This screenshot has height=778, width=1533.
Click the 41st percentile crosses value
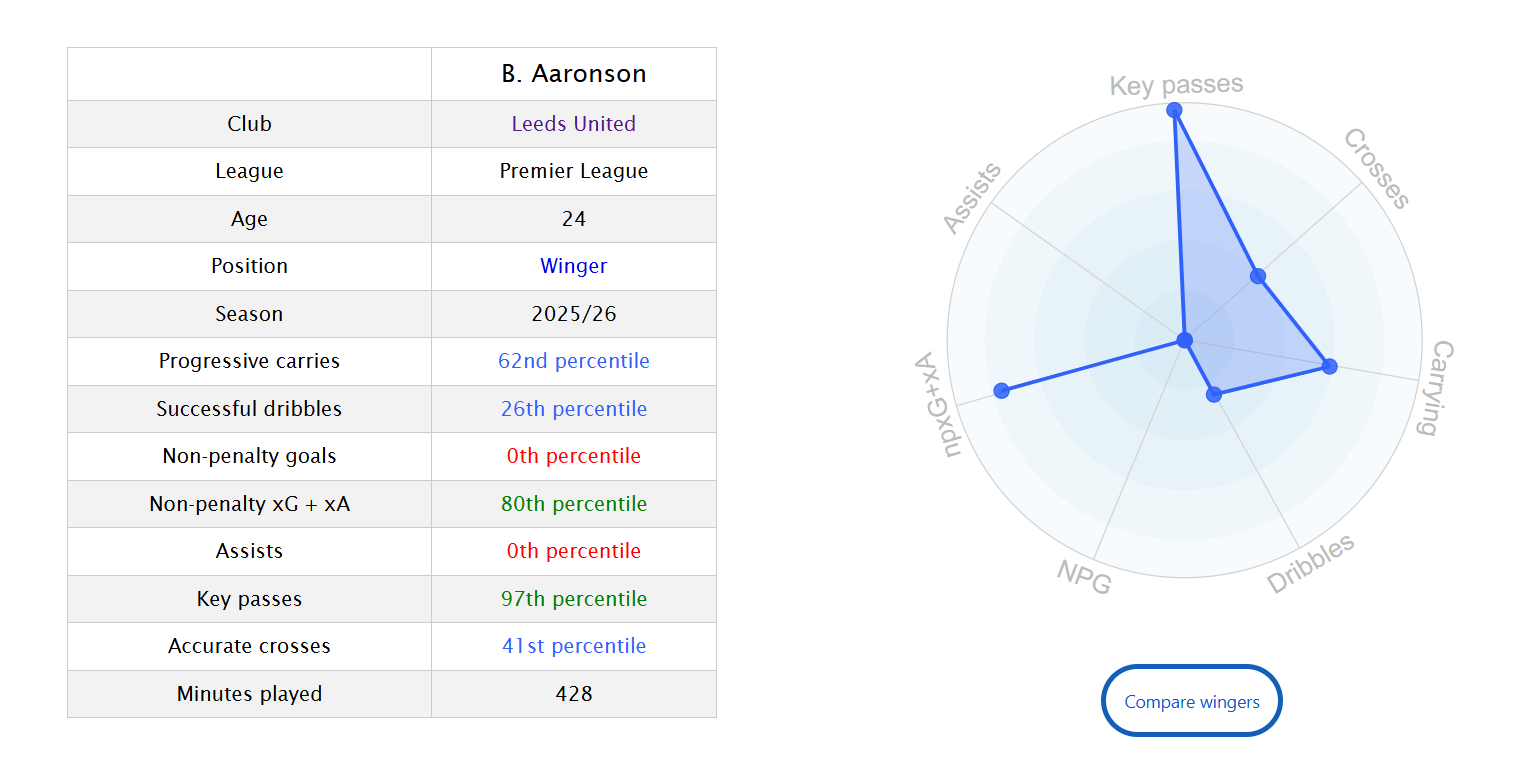[573, 646]
